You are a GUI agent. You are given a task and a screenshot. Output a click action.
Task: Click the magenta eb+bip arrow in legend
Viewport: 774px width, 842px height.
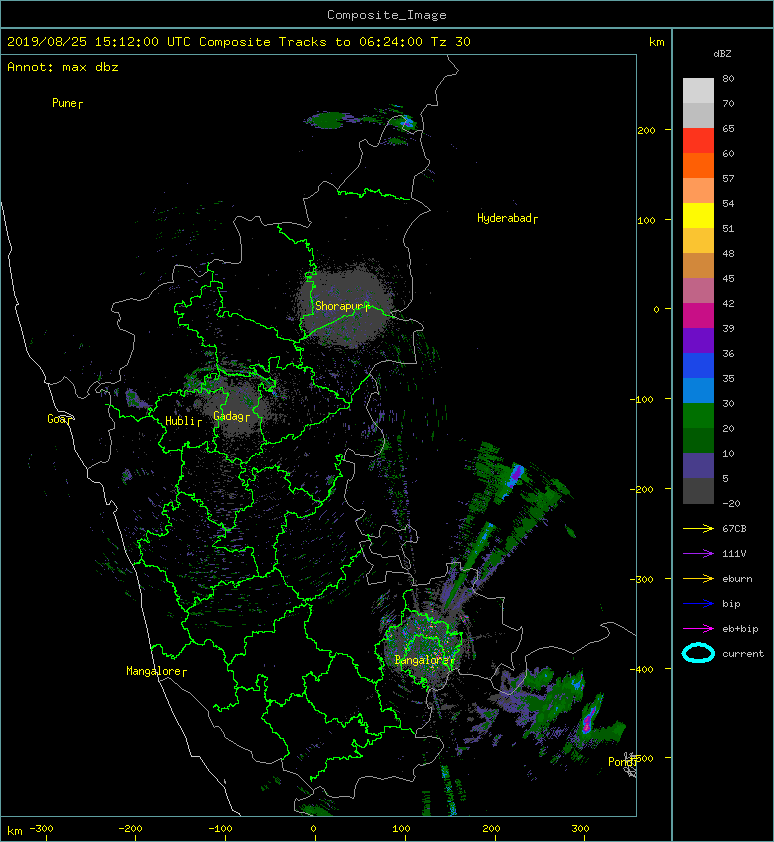[698, 629]
